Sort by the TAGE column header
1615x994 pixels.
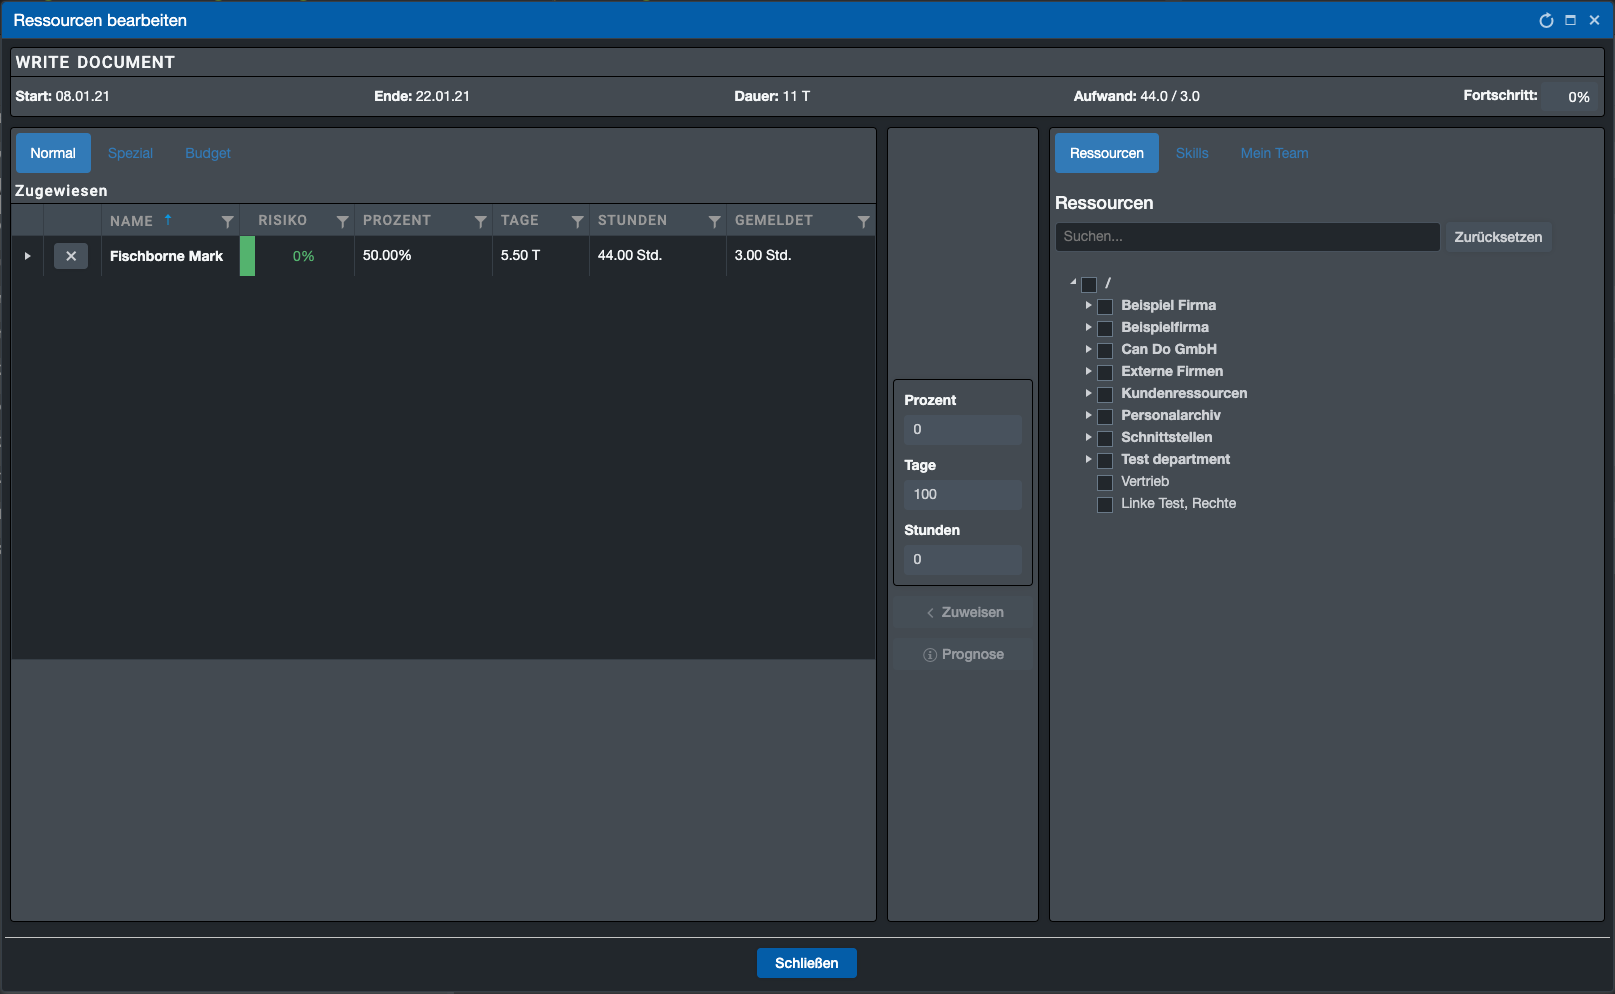[520, 220]
